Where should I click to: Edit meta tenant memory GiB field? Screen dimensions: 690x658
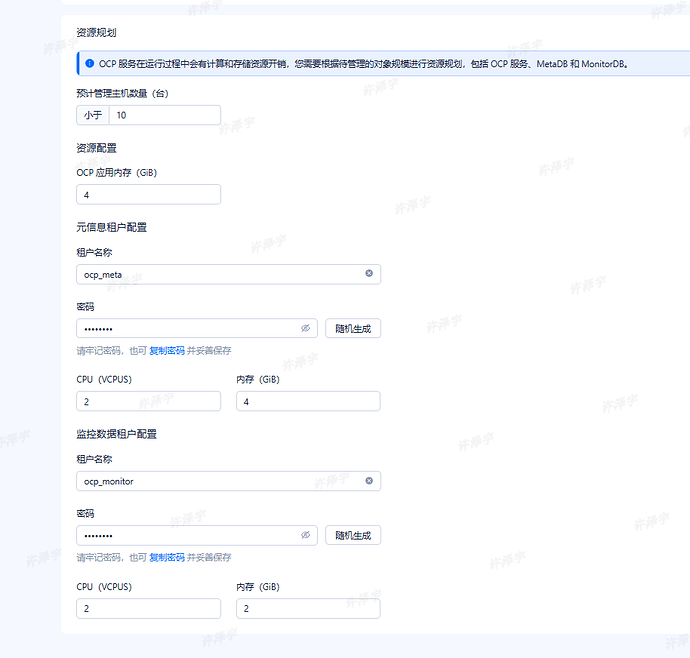click(308, 401)
